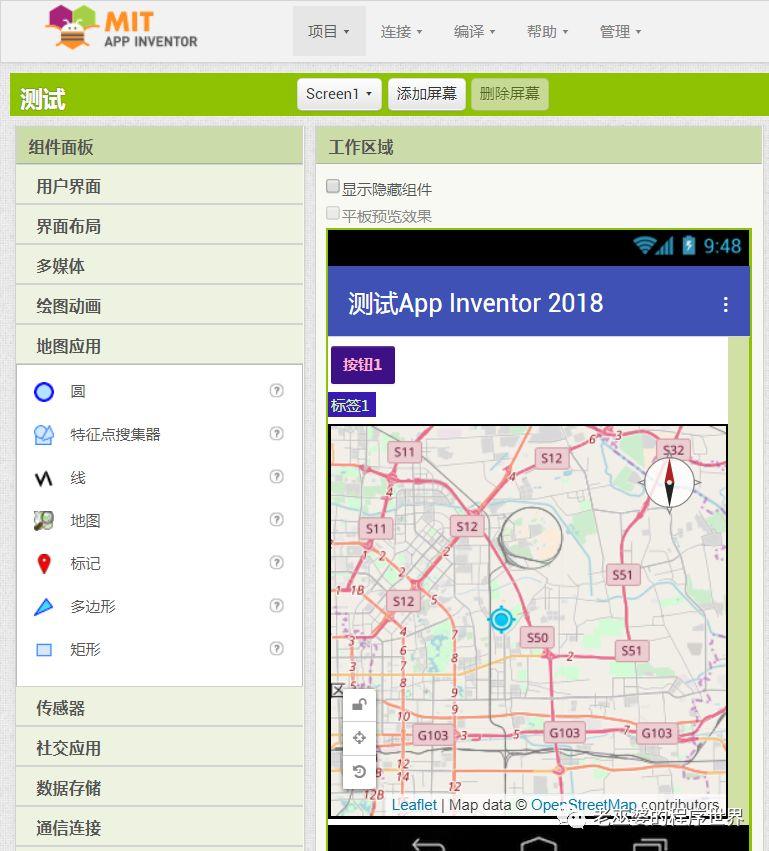Click the 组件面板 panel header
The image size is (769, 851).
pyautogui.click(x=159, y=147)
